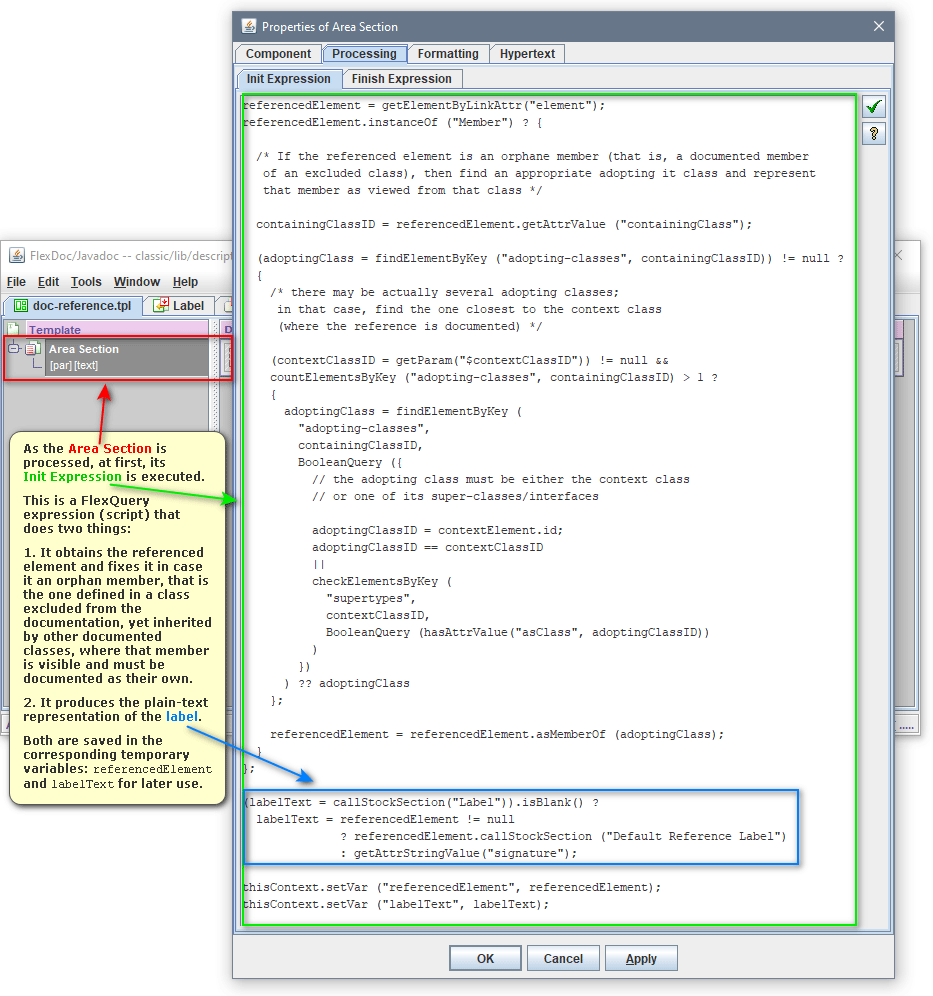Switch to Finish Expression tab
Image resolution: width=933 pixels, height=996 pixels.
402,79
